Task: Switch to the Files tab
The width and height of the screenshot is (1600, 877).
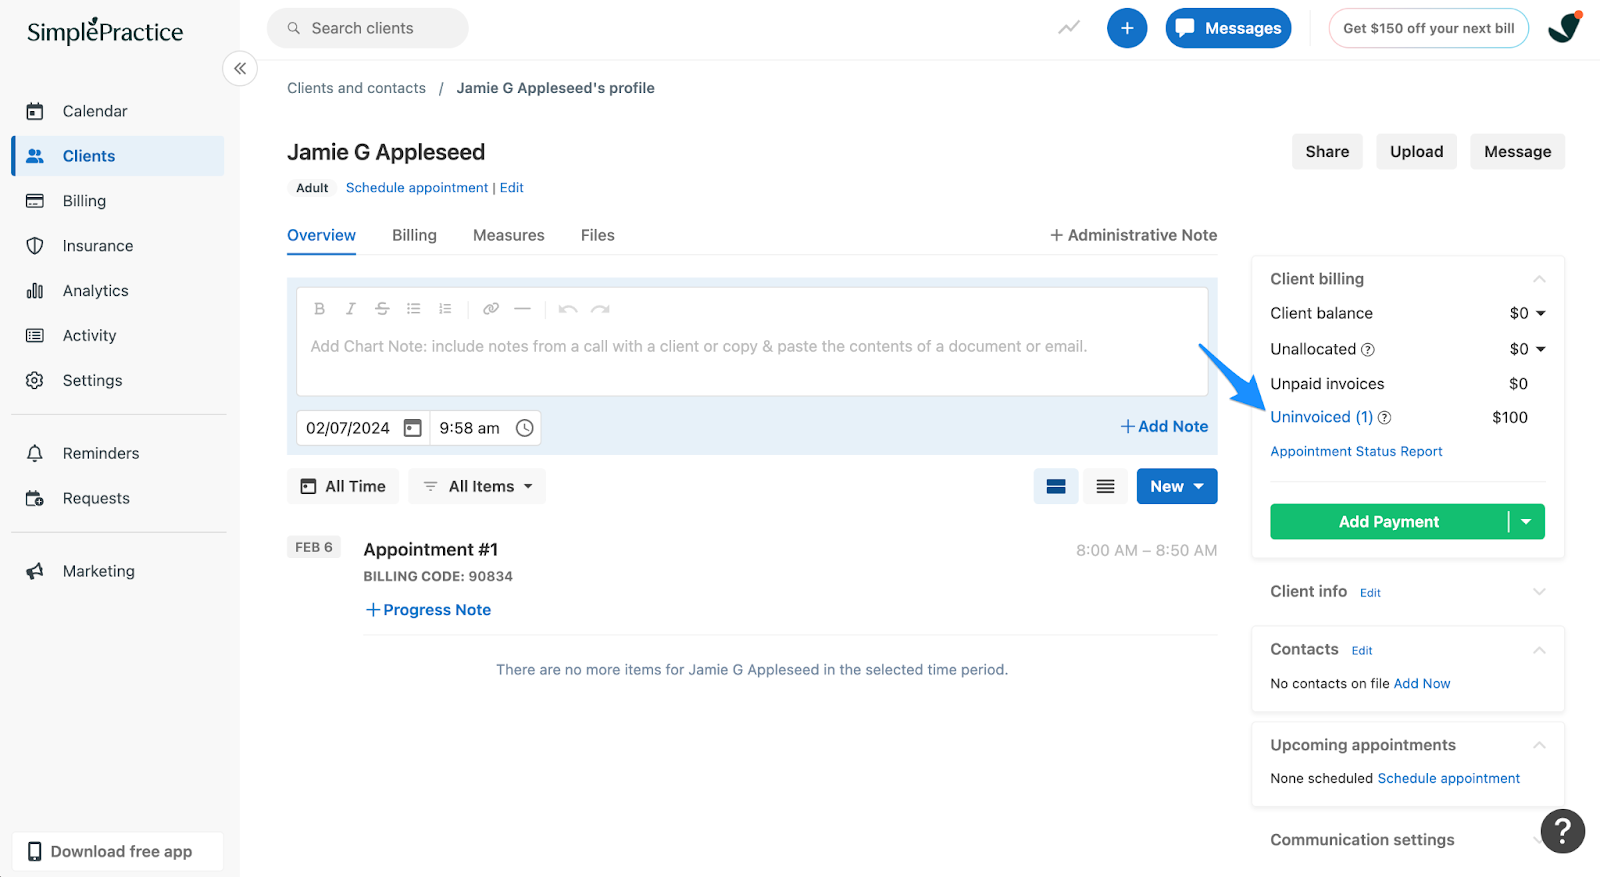Action: point(598,235)
